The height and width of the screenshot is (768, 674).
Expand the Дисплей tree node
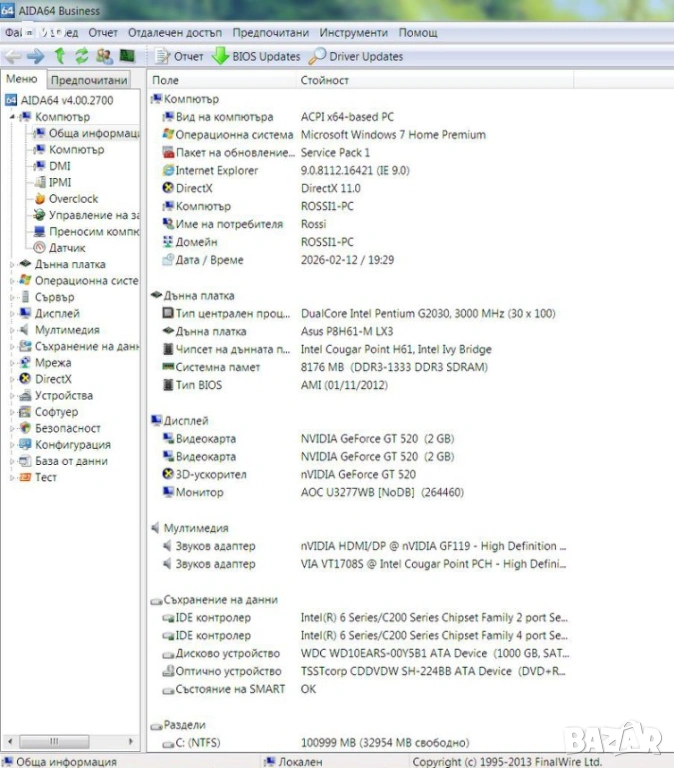coord(12,314)
